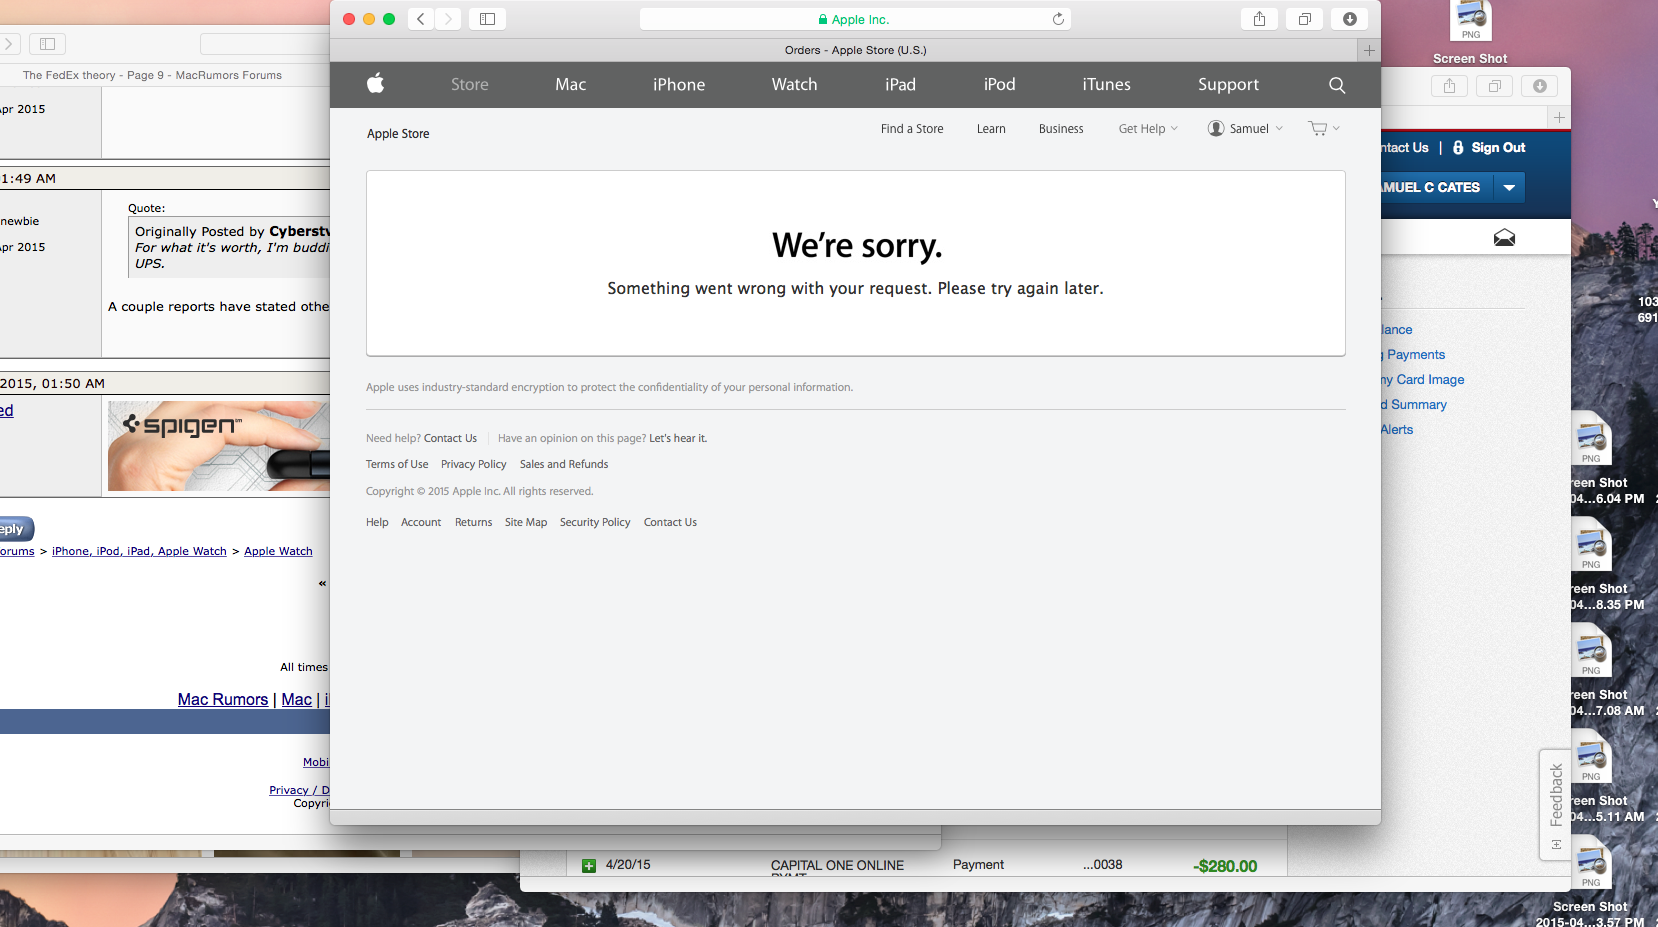This screenshot has width=1658, height=927.
Task: Open the Business link
Action: 1061,129
